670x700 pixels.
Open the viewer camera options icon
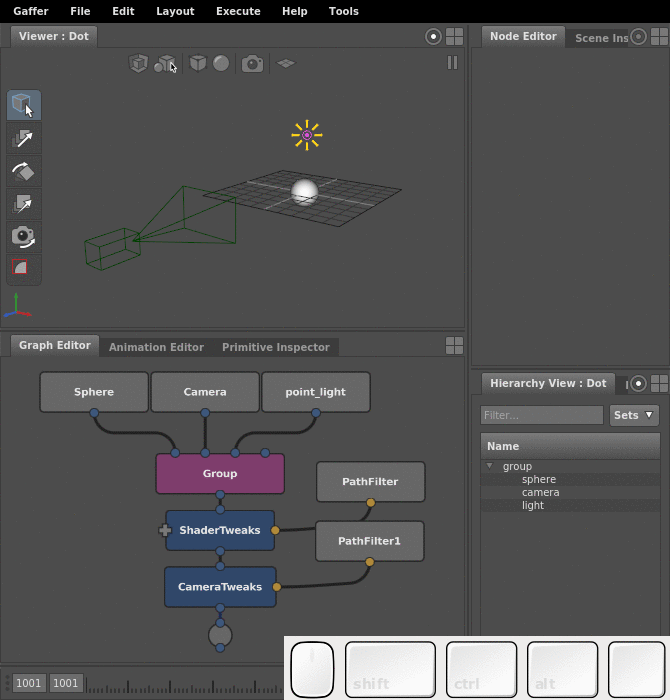[x=252, y=63]
